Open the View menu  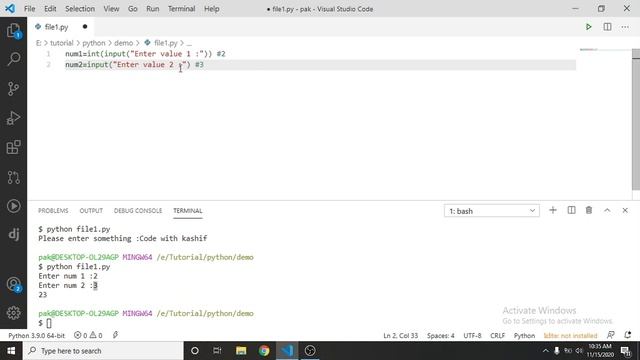point(111,9)
